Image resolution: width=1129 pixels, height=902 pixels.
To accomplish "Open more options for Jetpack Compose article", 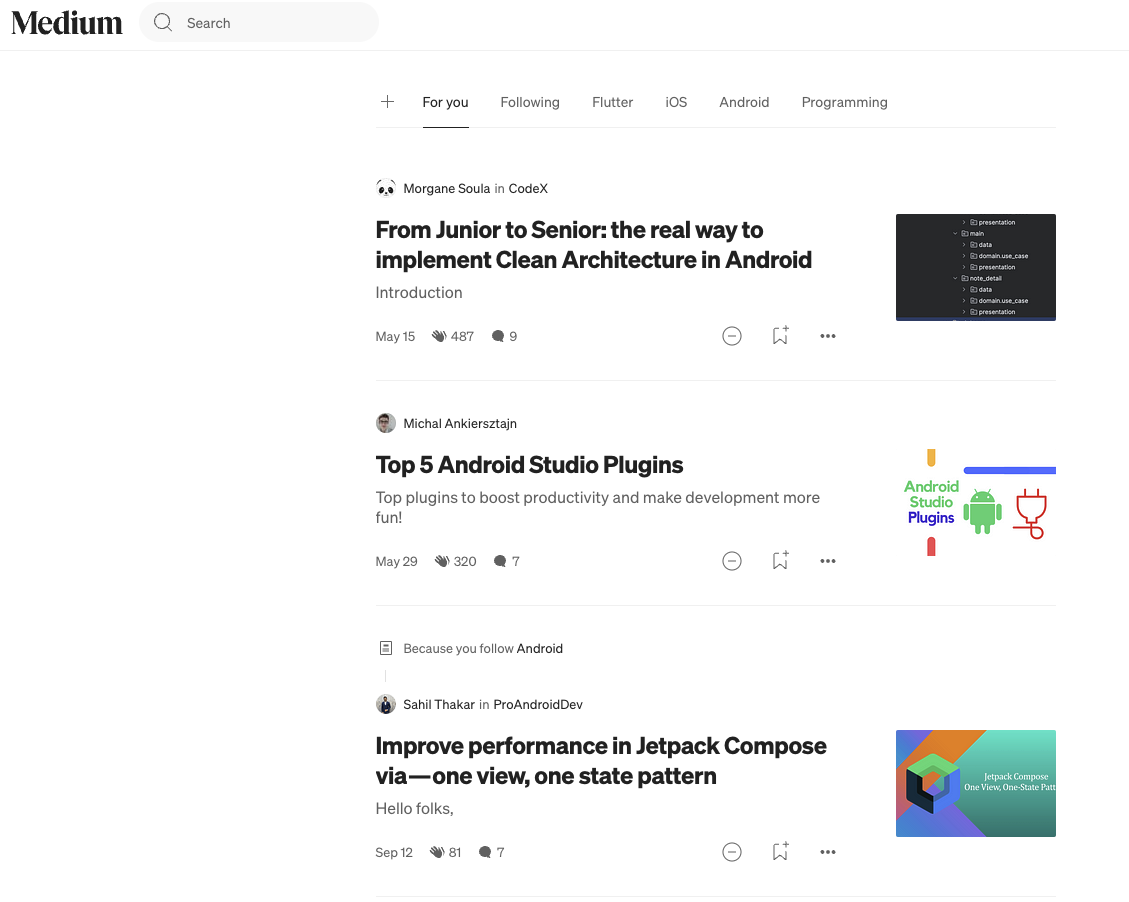I will coord(828,852).
